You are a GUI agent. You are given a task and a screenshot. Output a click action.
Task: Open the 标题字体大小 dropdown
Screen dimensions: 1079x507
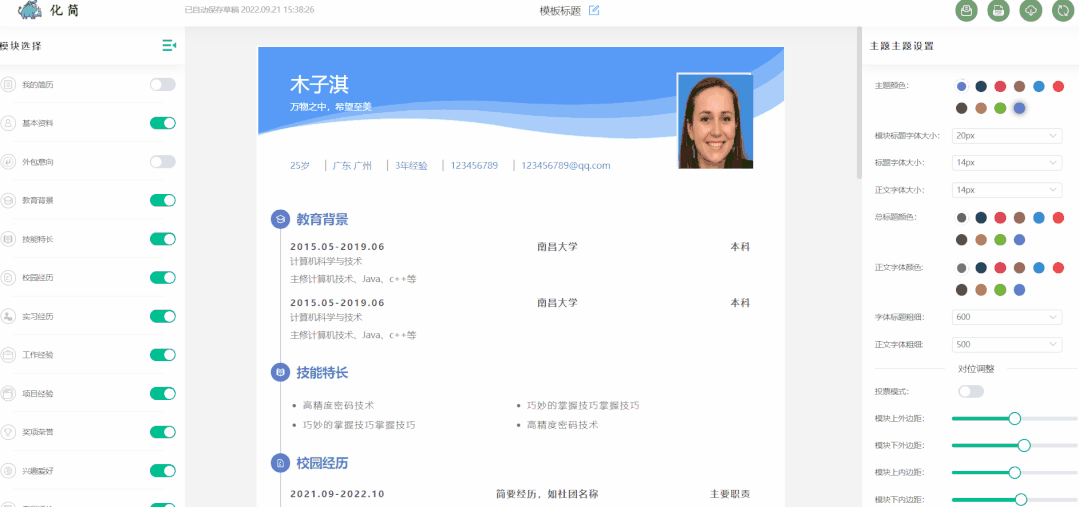tap(1007, 163)
